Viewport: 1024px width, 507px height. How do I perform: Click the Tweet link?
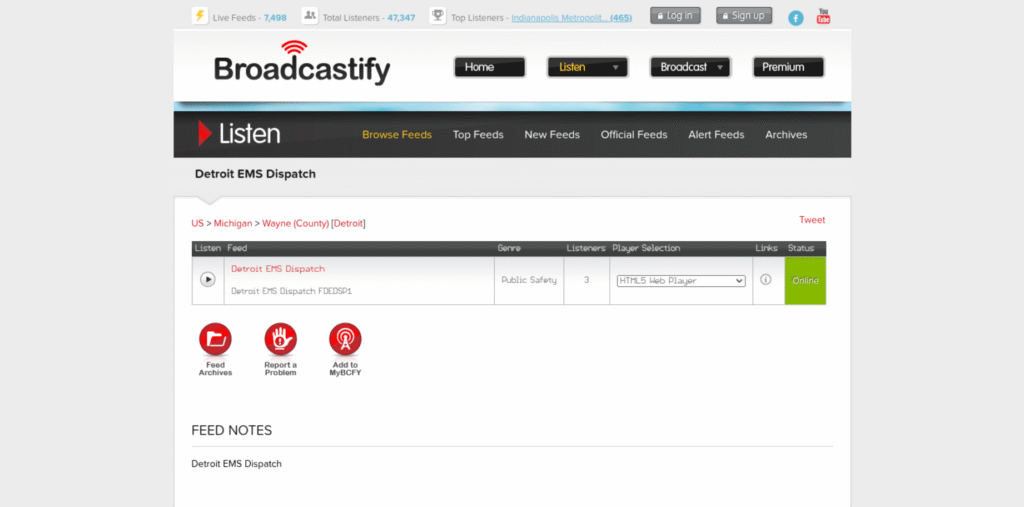coord(812,220)
